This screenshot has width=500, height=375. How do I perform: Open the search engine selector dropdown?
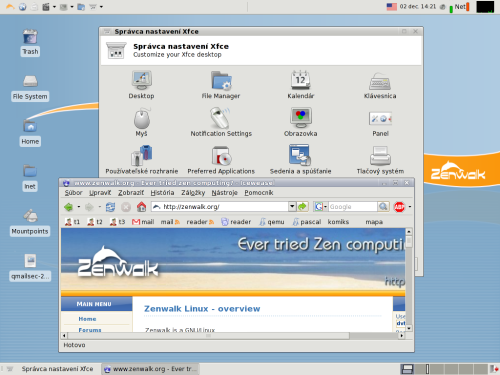click(x=325, y=207)
